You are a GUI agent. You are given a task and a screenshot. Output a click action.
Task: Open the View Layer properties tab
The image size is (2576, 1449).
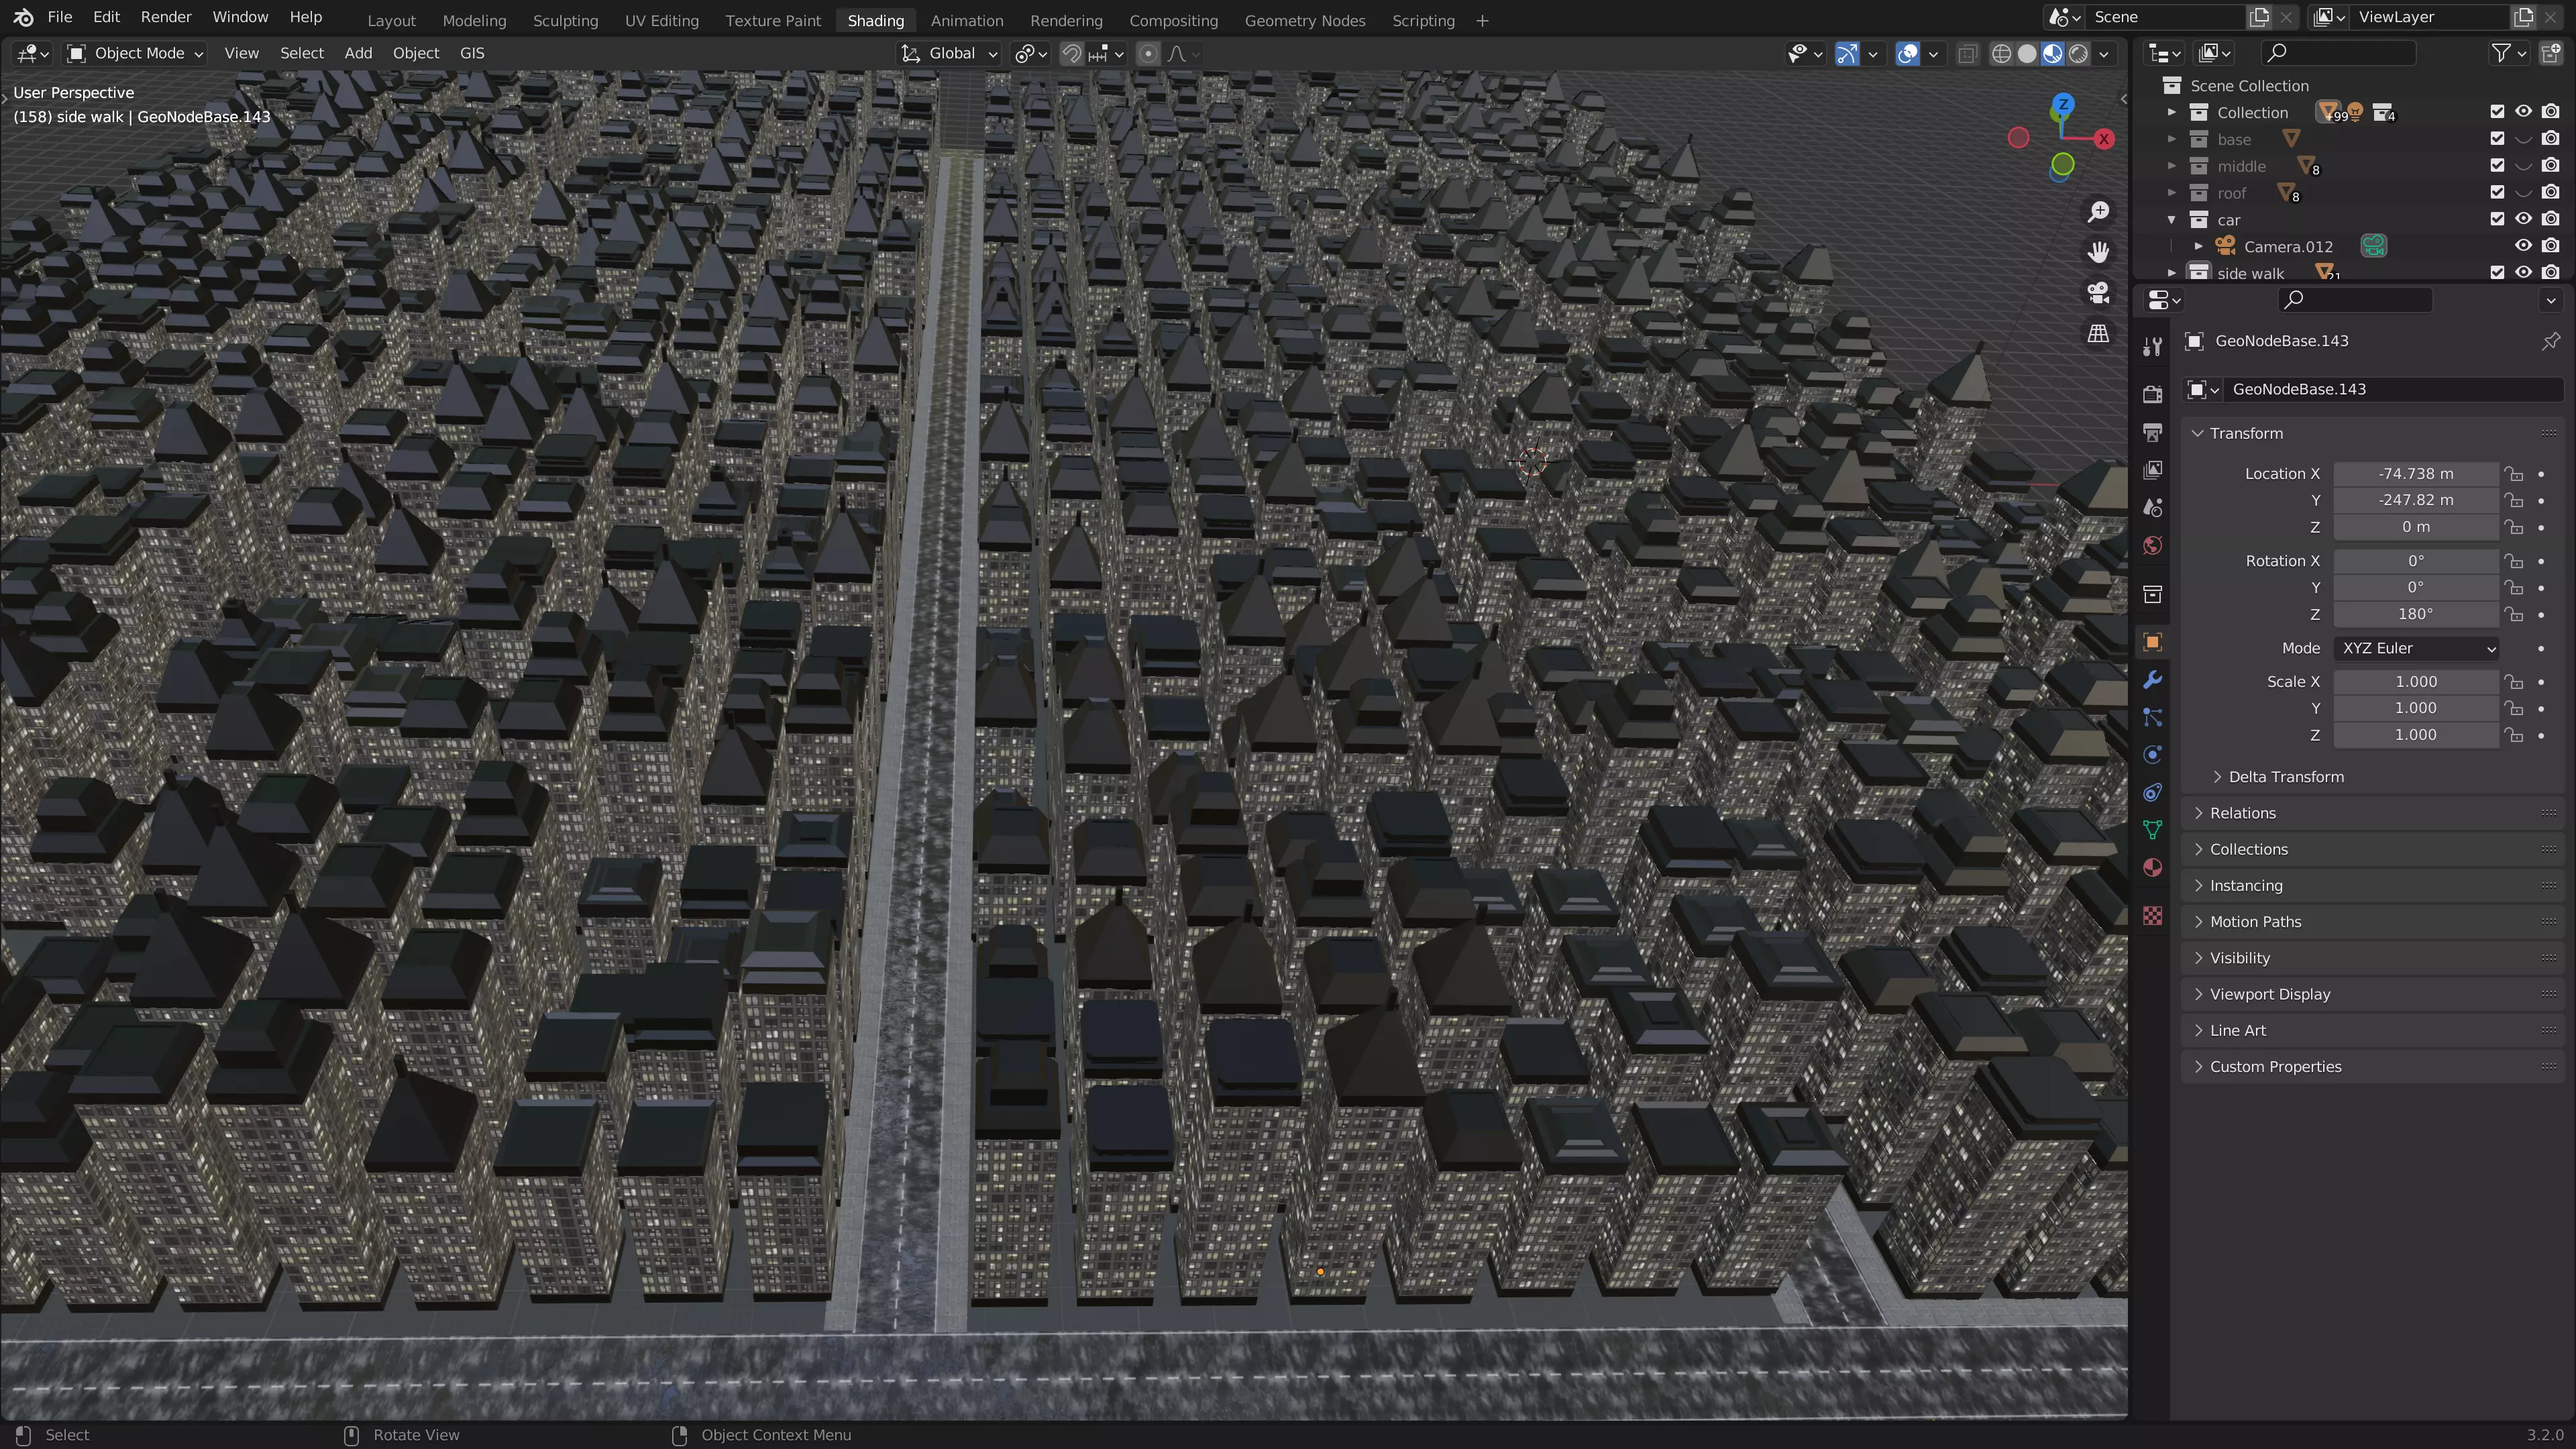coord(2152,470)
